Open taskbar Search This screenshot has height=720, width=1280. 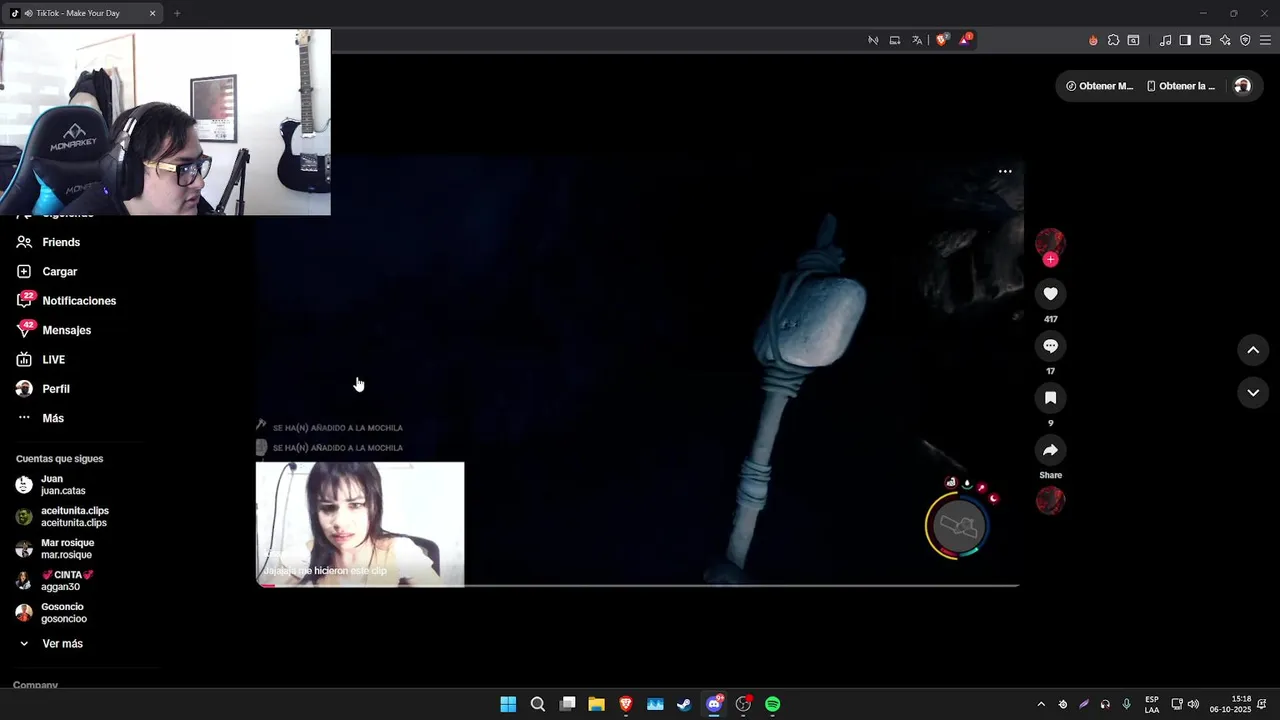(538, 704)
